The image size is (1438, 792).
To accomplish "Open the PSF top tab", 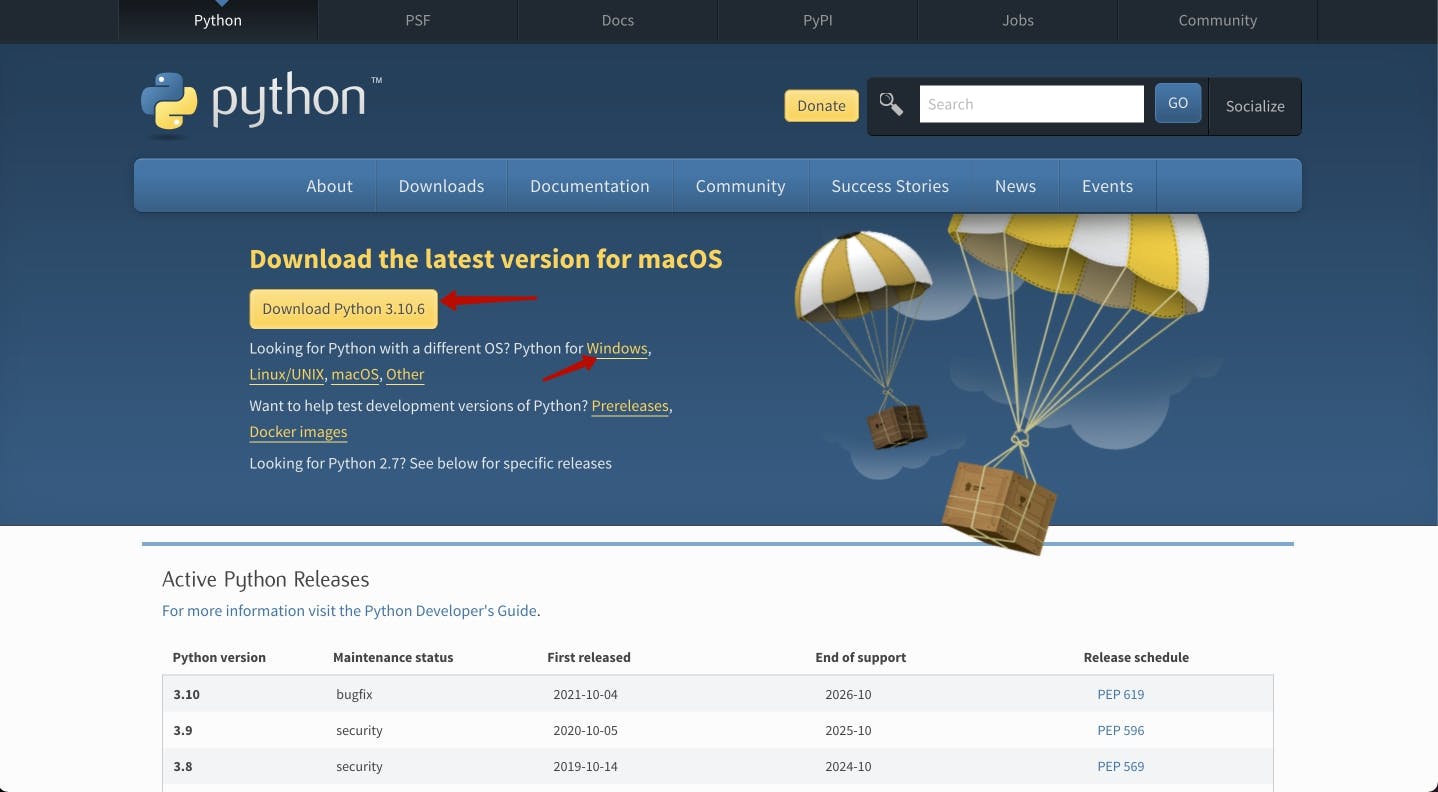I will click(418, 20).
